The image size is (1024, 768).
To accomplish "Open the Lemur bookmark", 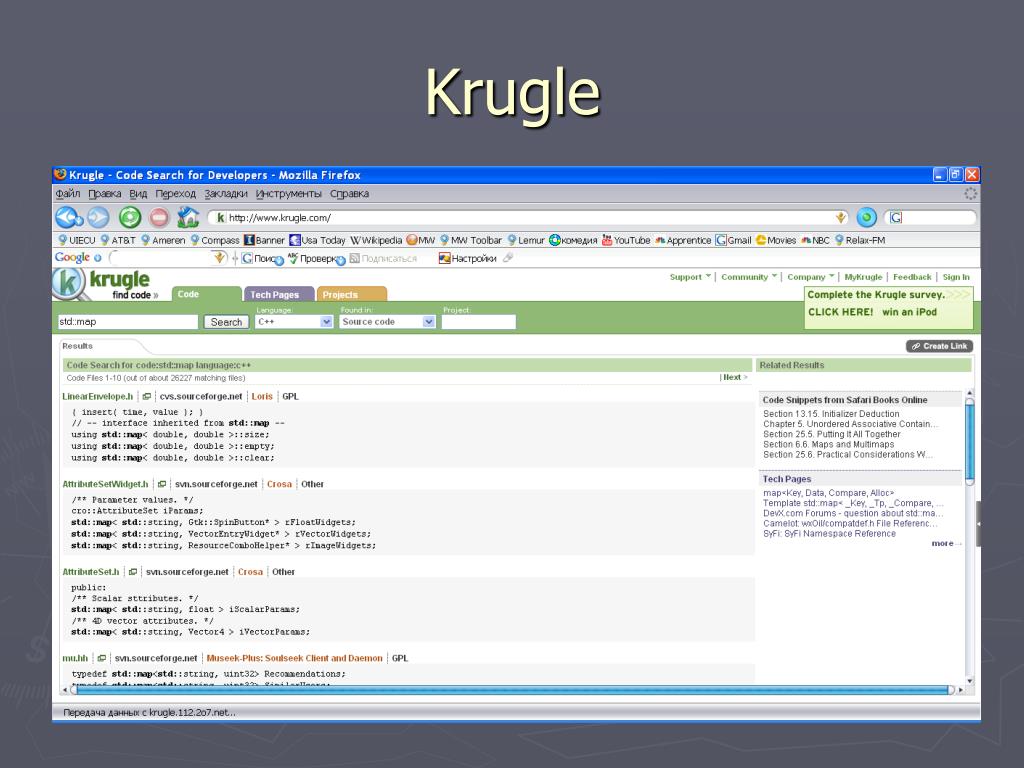I will pyautogui.click(x=526, y=240).
